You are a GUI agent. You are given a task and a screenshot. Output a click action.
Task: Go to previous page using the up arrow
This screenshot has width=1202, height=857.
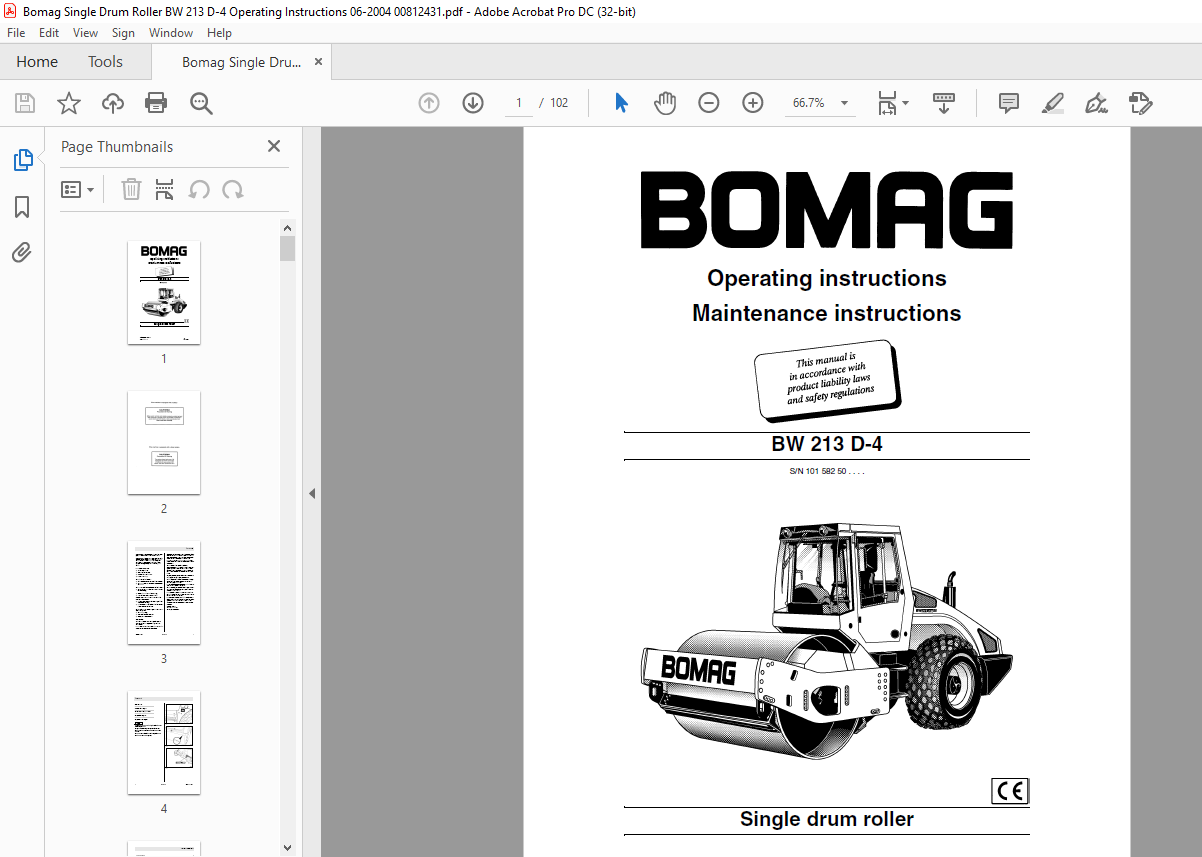[x=429, y=103]
